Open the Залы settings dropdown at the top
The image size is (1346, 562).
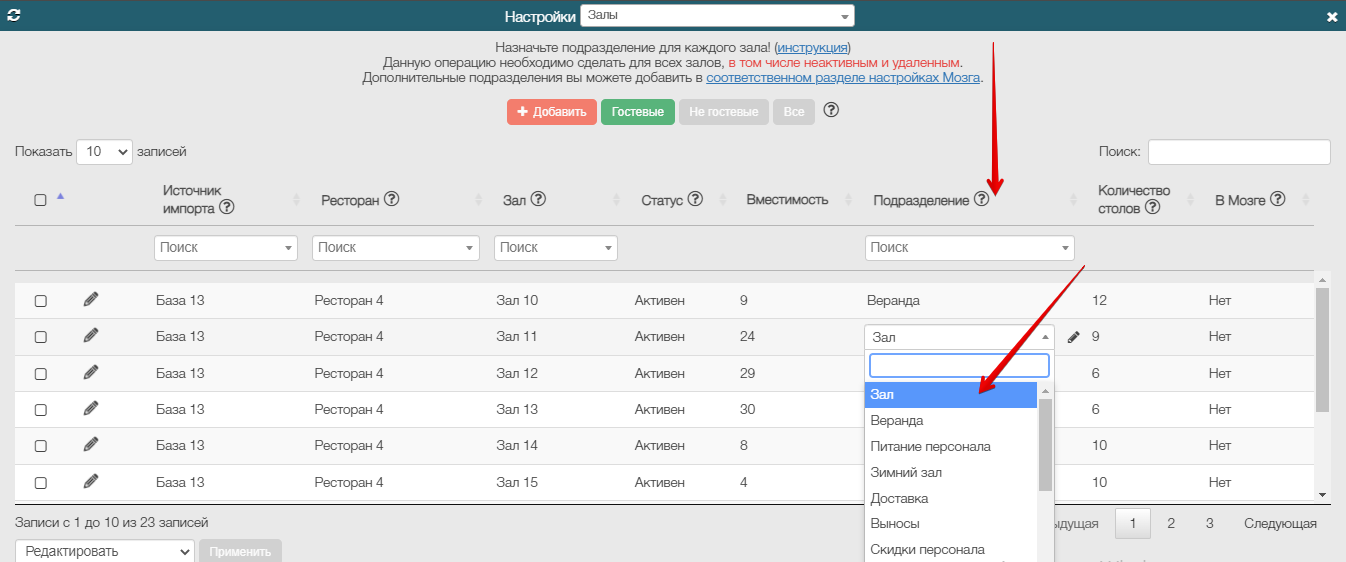pyautogui.click(x=716, y=16)
